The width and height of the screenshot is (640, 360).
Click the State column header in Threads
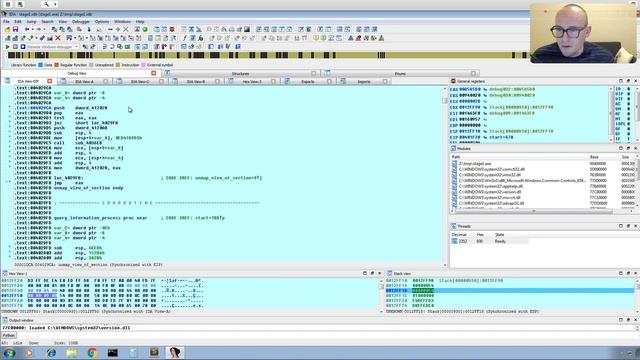tap(500, 235)
